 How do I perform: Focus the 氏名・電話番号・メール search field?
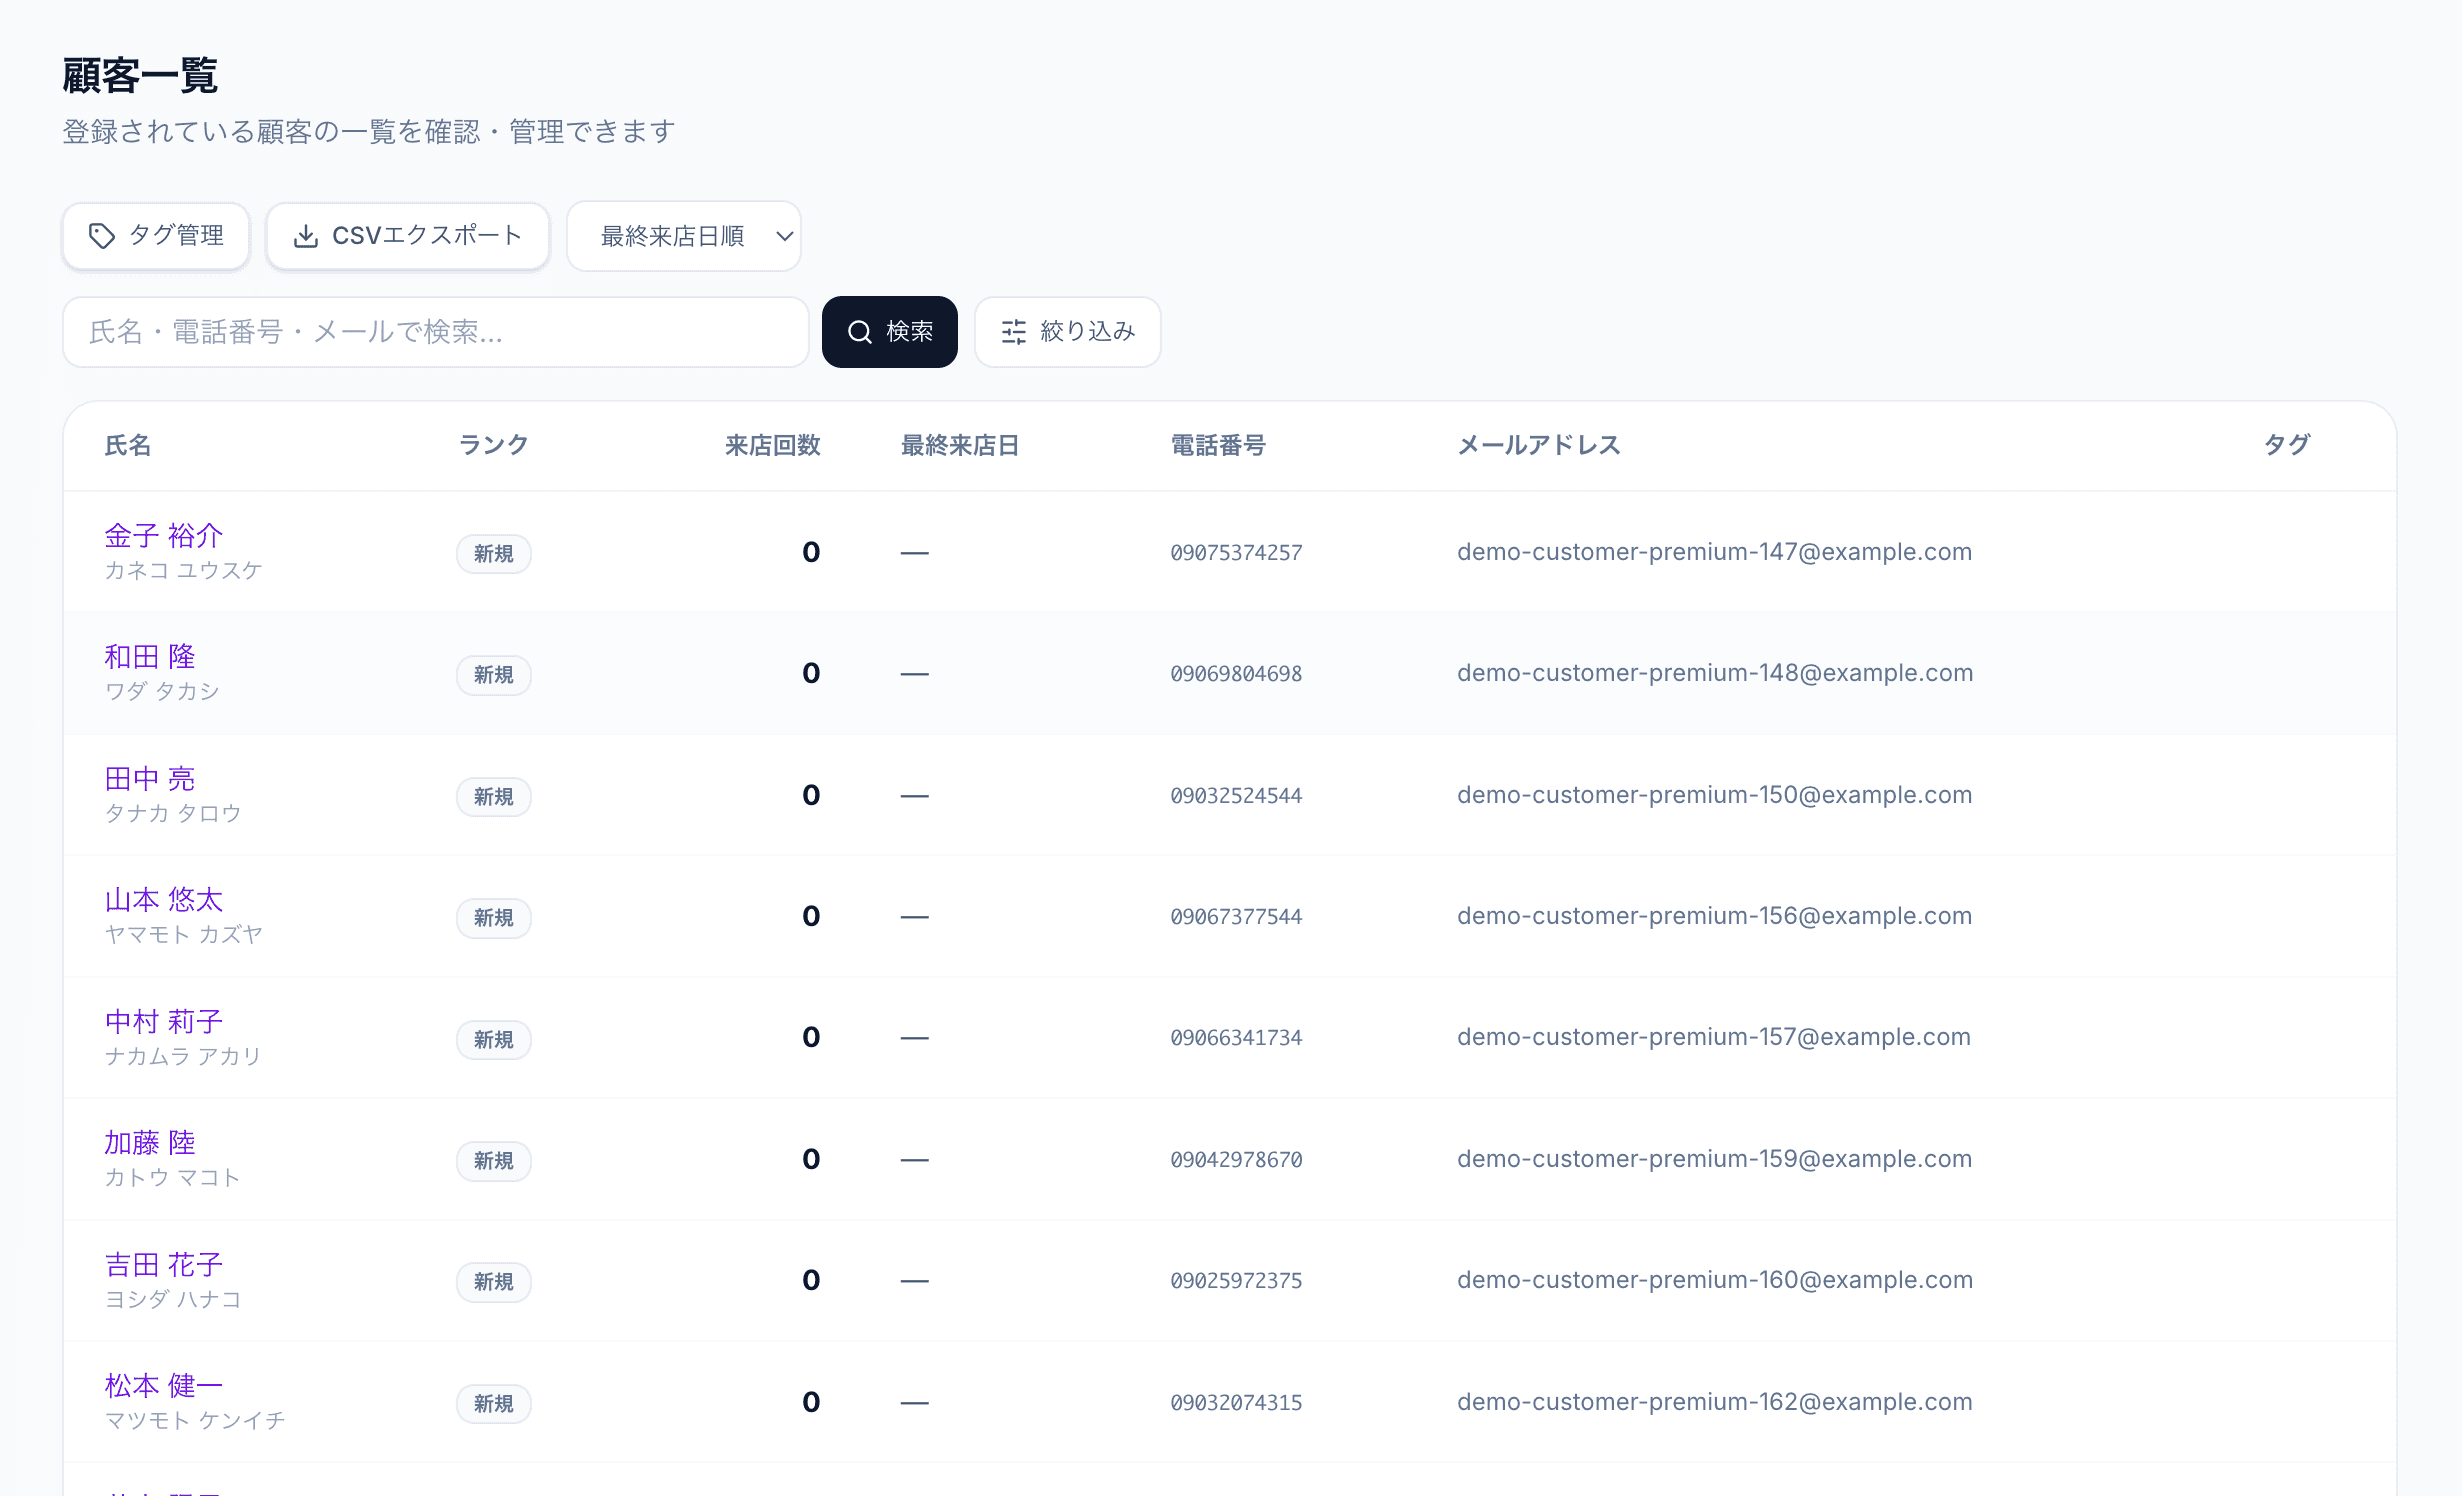click(x=435, y=332)
